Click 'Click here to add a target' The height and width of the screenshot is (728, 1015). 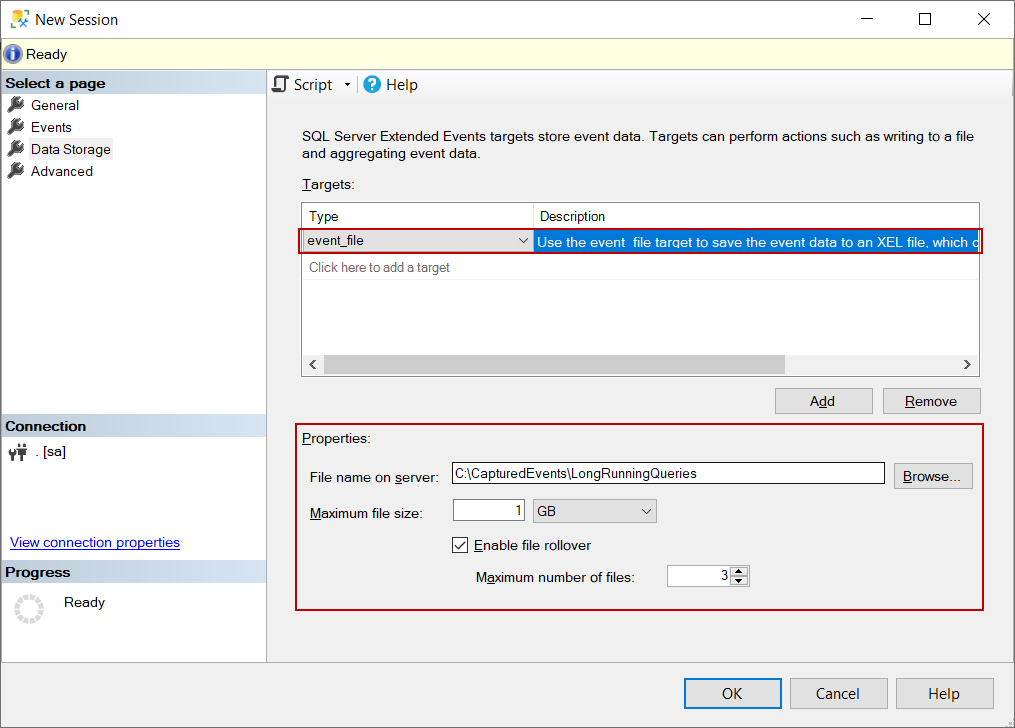point(379,267)
